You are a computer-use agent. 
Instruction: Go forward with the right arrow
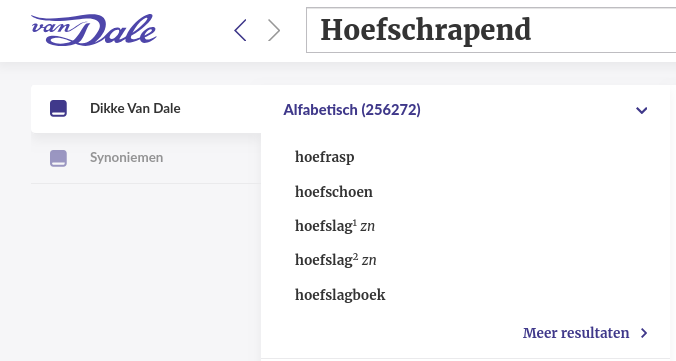coord(274,30)
